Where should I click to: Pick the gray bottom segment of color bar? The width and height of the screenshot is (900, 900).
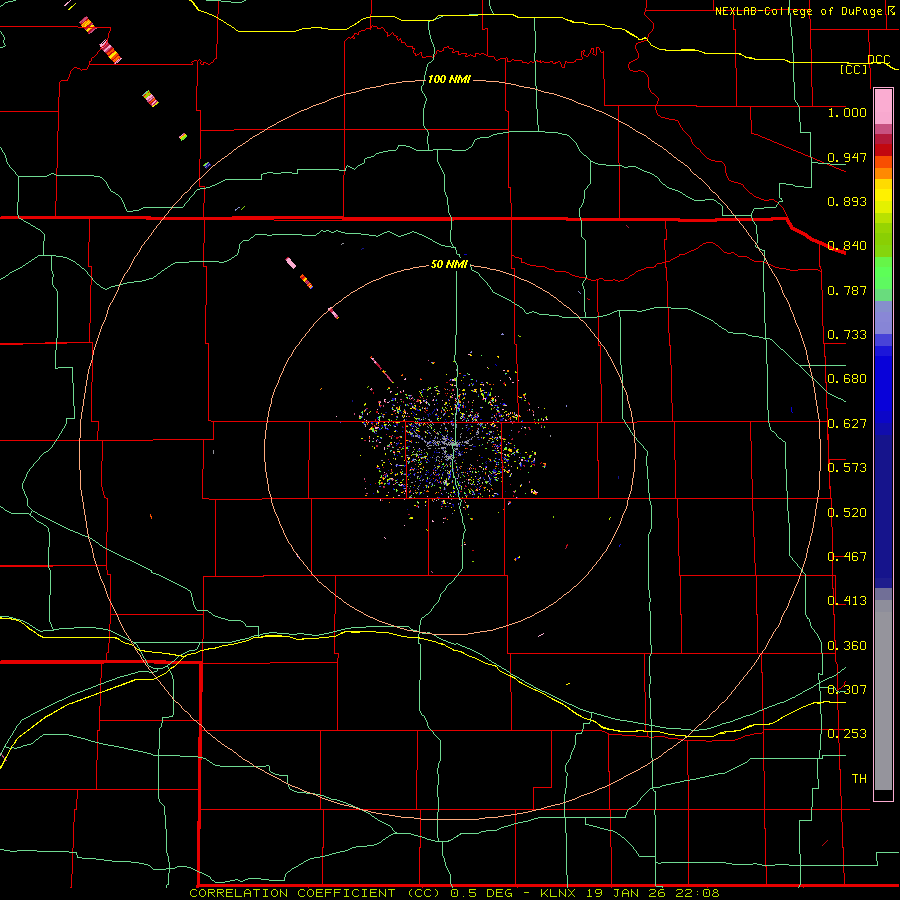tap(883, 695)
